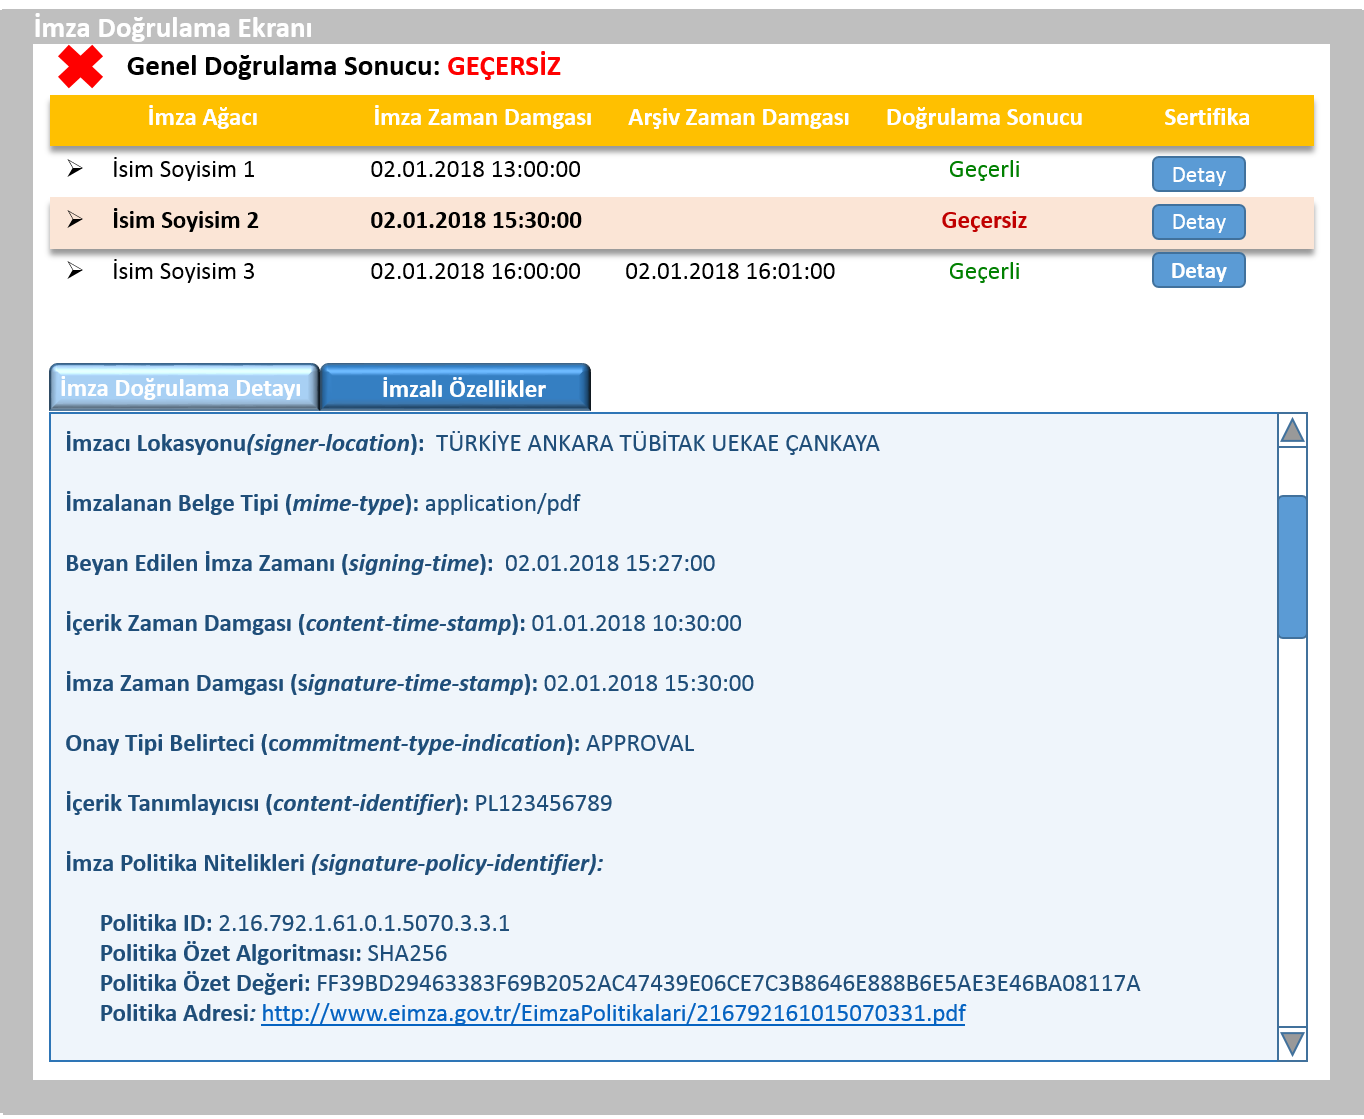Expand the İsim Soyisim 2 signature node
The width and height of the screenshot is (1364, 1119).
click(75, 220)
